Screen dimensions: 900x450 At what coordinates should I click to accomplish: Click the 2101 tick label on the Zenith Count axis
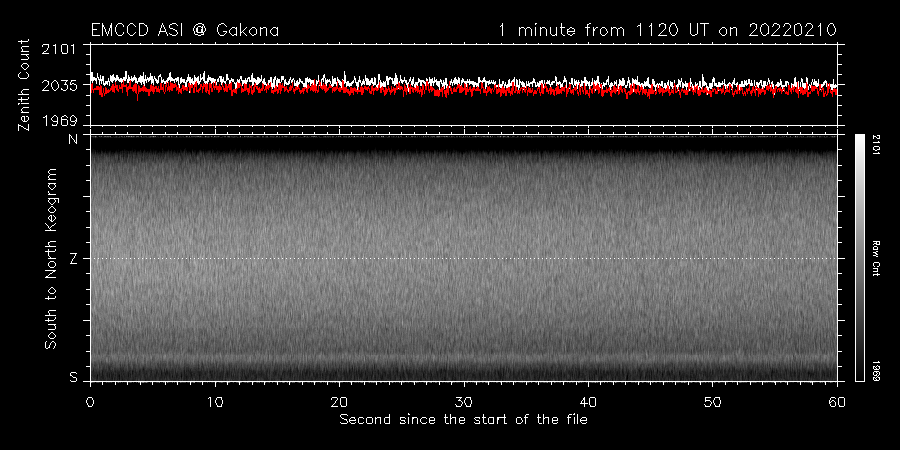coord(59,49)
